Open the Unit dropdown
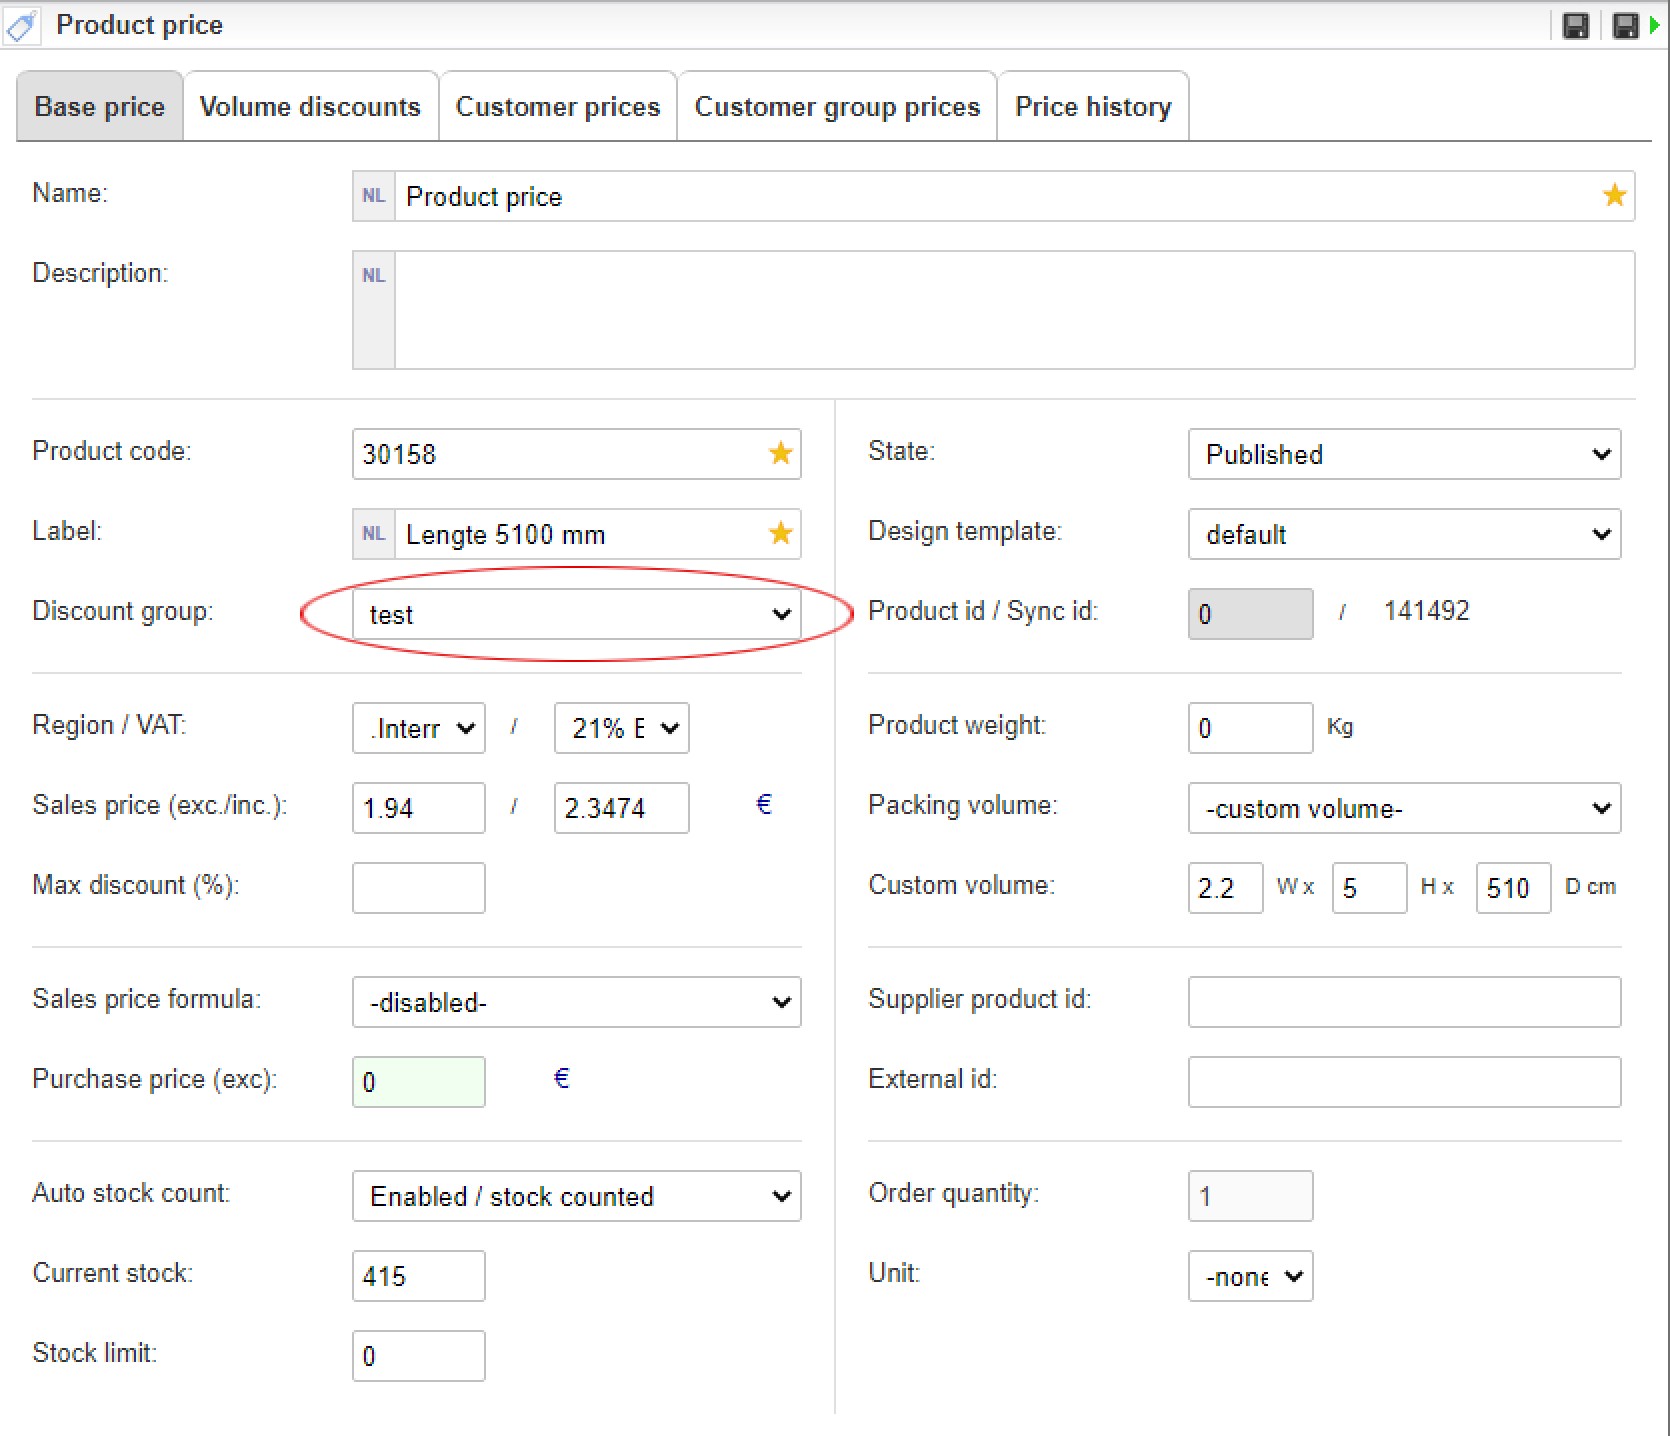Viewport: 1670px width, 1436px height. pos(1250,1276)
